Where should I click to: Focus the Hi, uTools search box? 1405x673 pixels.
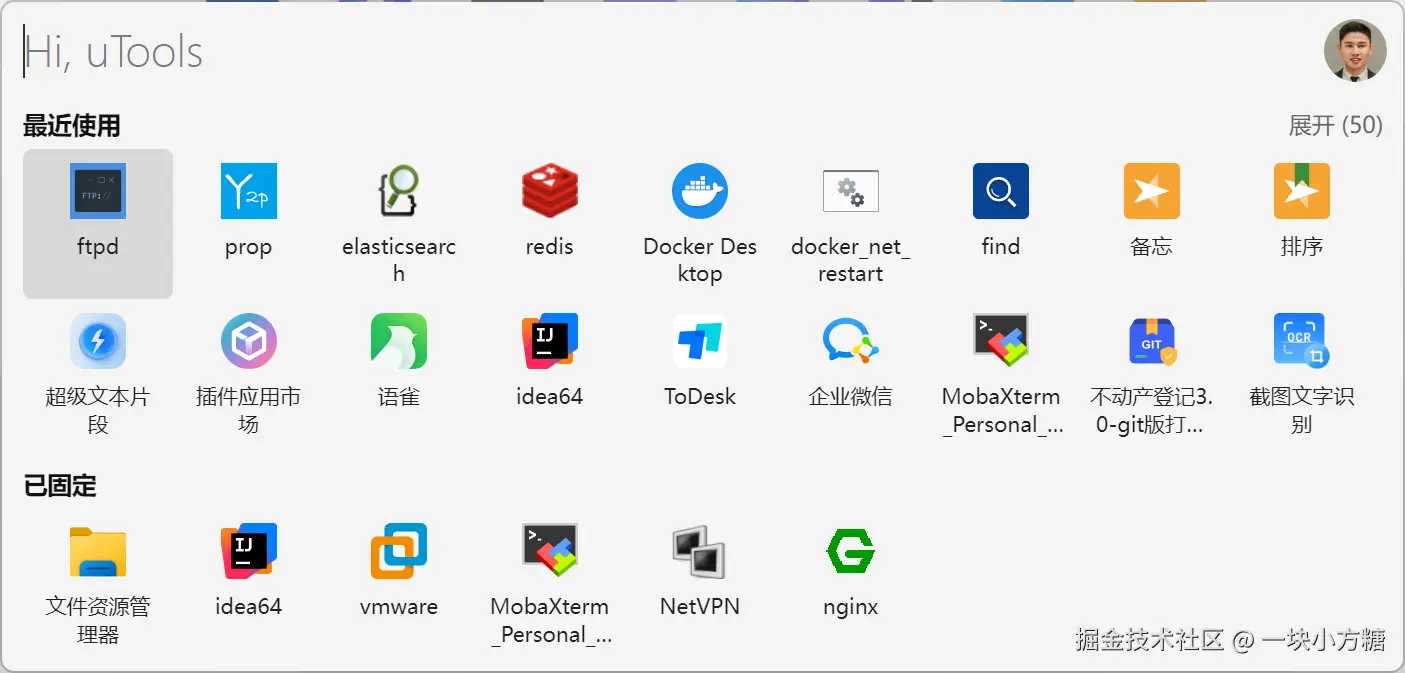pyautogui.click(x=660, y=52)
